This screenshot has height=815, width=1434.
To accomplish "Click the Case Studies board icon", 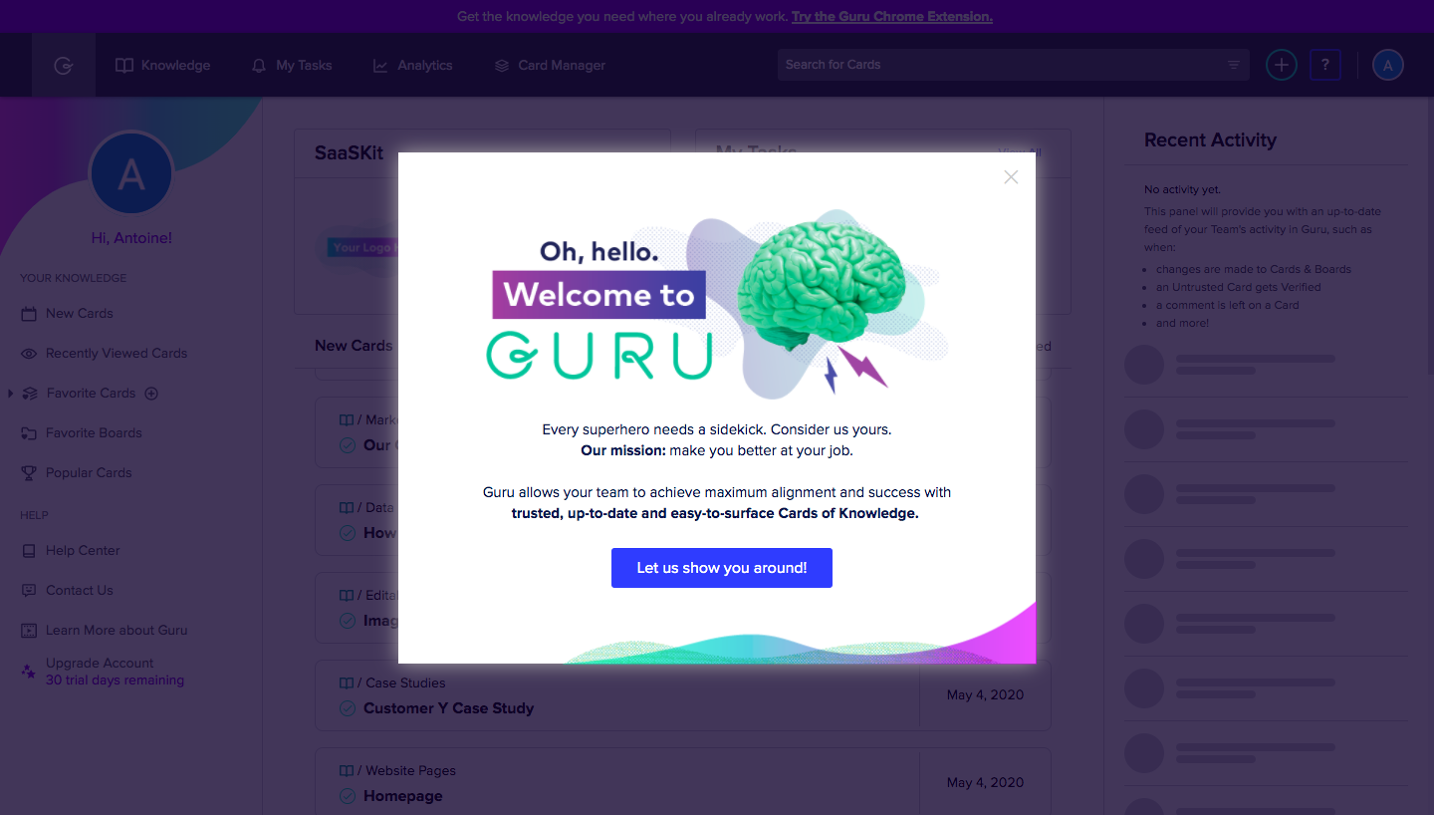I will click(x=346, y=683).
